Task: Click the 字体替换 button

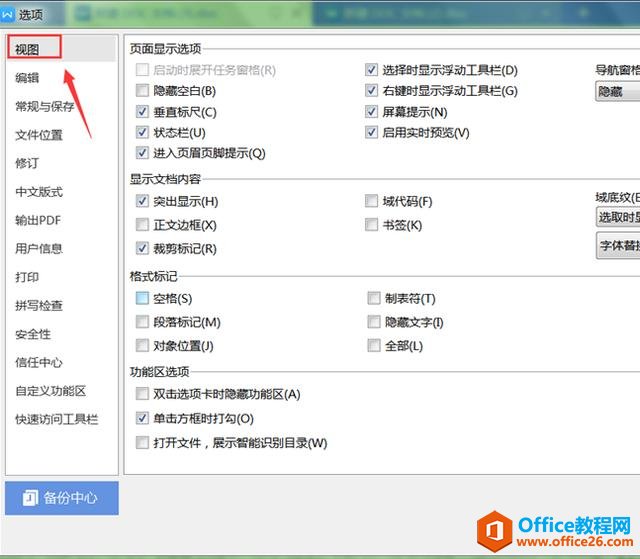Action: click(x=618, y=245)
